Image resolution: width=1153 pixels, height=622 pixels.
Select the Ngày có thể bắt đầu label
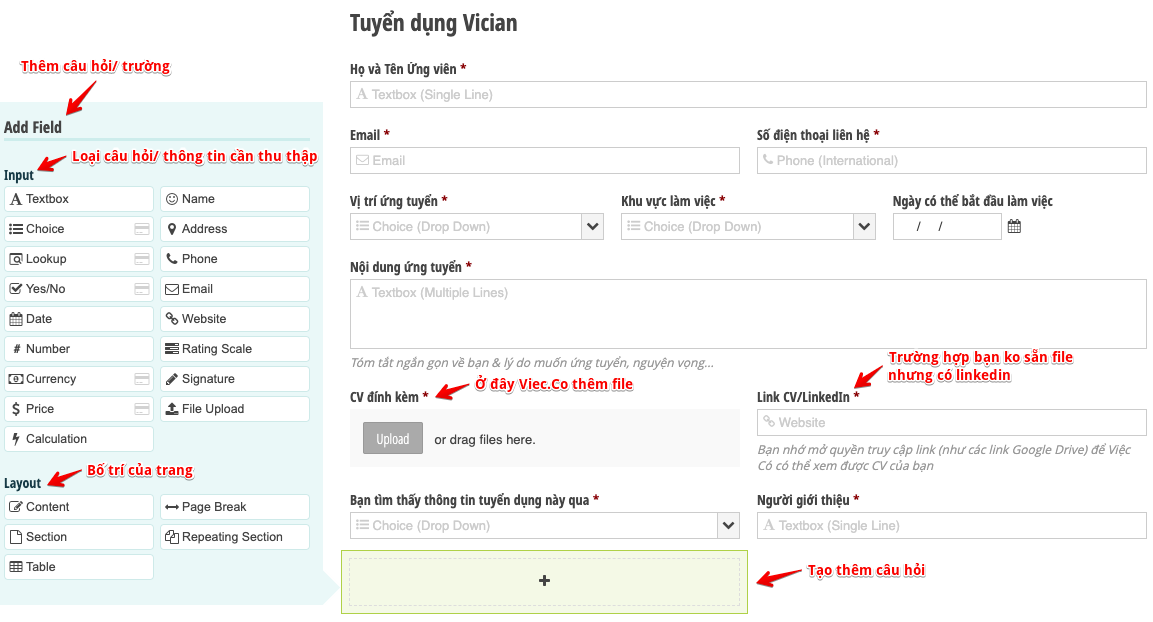(973, 201)
